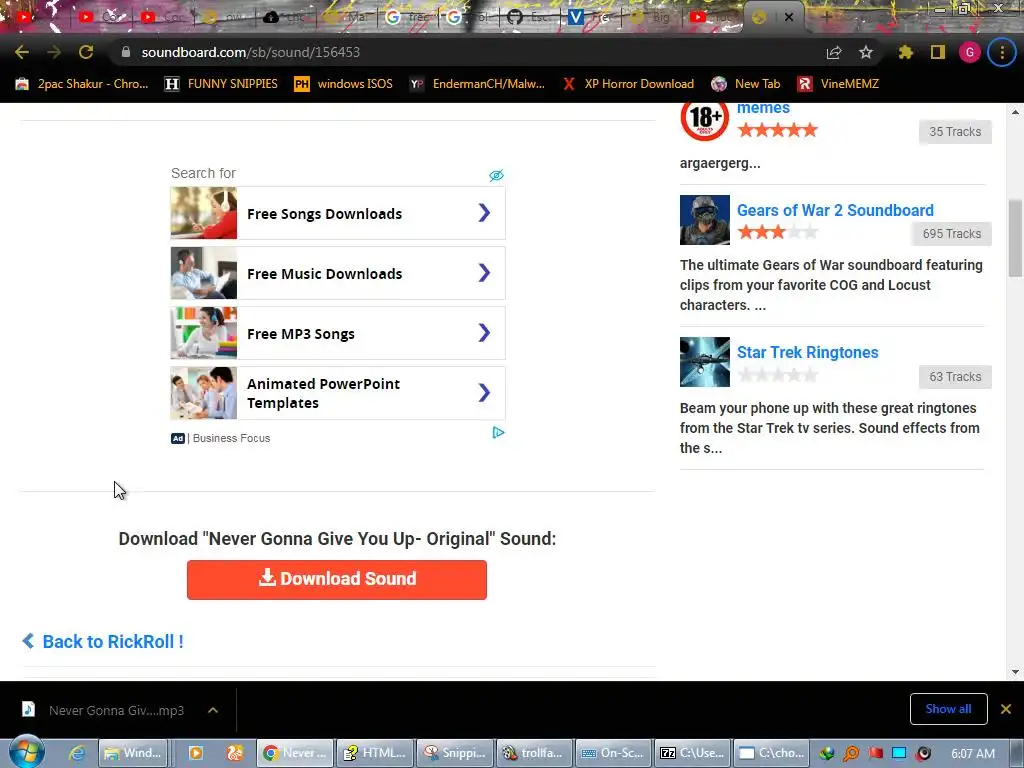The image size is (1024, 768).
Task: Click the Ad badge next to Business Focus
Action: pyautogui.click(x=178, y=438)
